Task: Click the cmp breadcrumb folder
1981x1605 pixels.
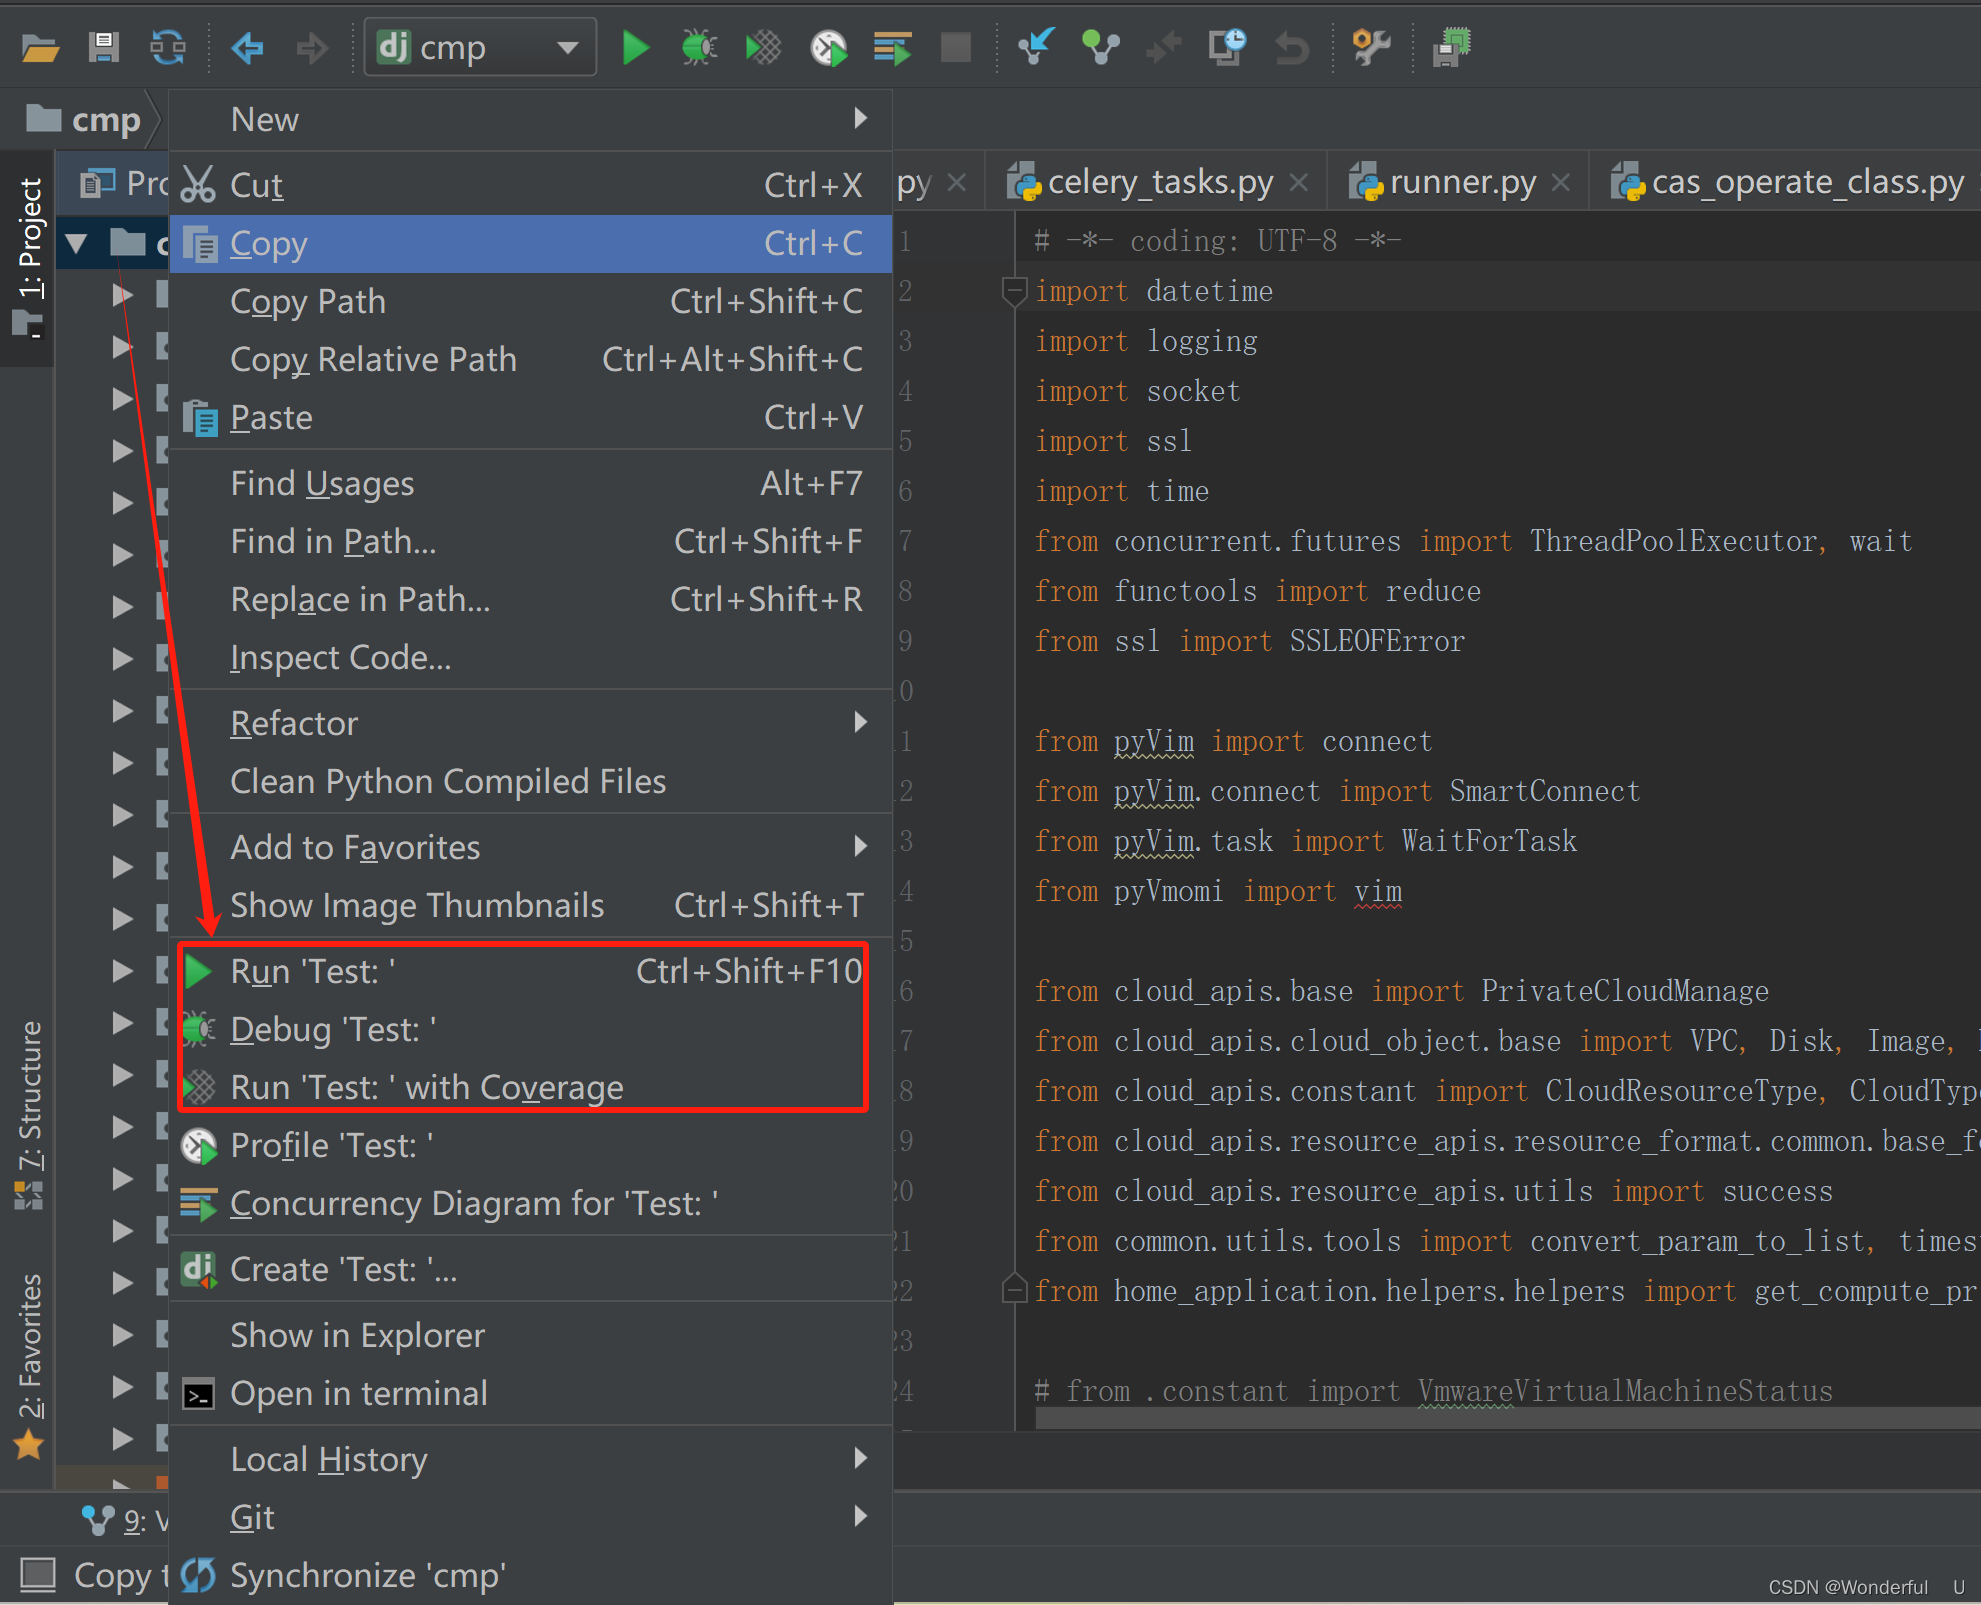Action: tap(84, 120)
